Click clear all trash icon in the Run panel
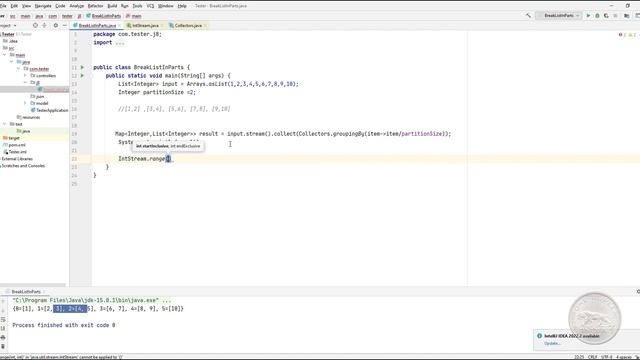 3,347
